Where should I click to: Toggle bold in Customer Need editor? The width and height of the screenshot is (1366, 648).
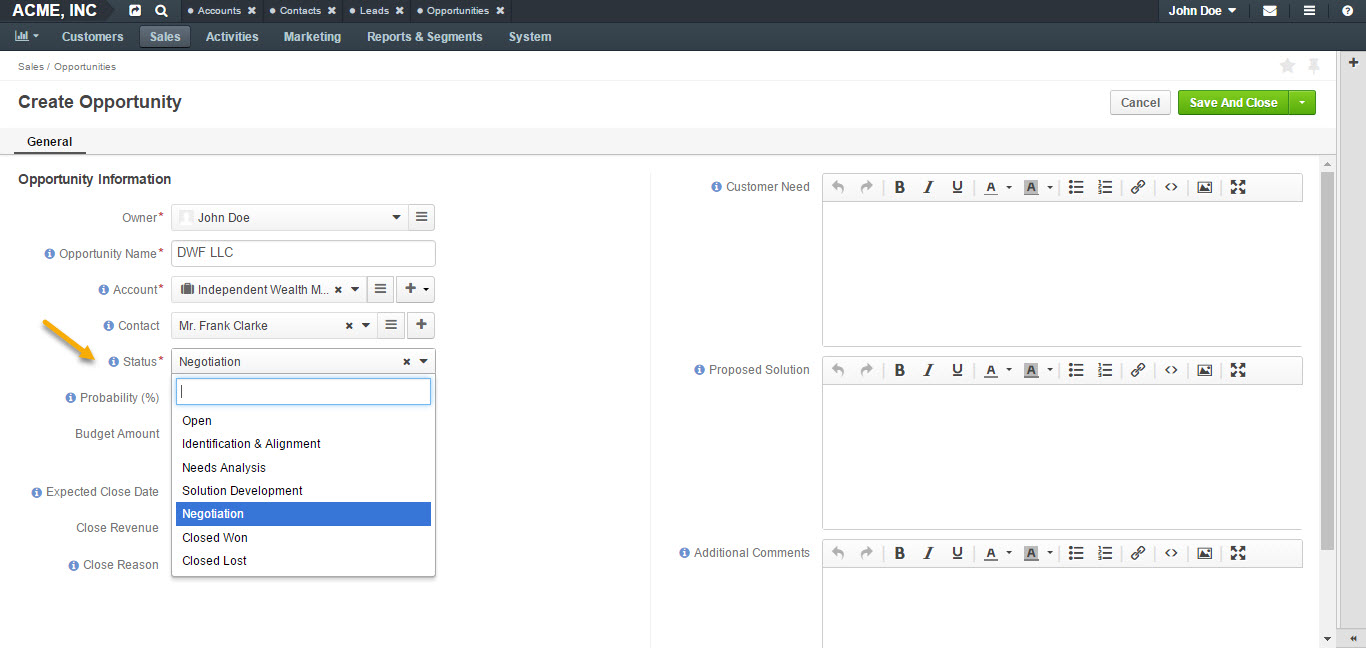(900, 187)
